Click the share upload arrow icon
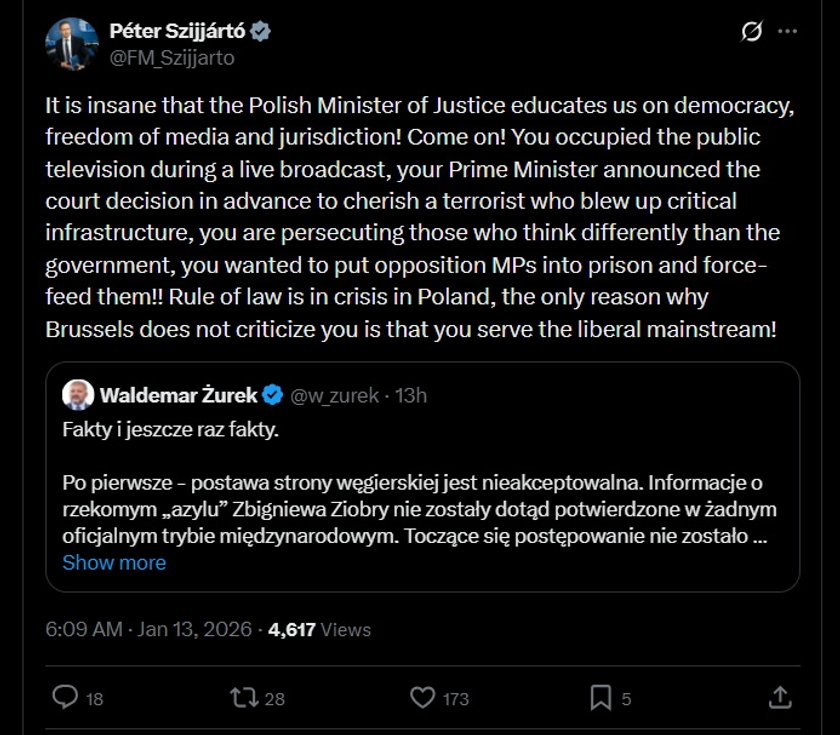The image size is (840, 735). click(781, 697)
